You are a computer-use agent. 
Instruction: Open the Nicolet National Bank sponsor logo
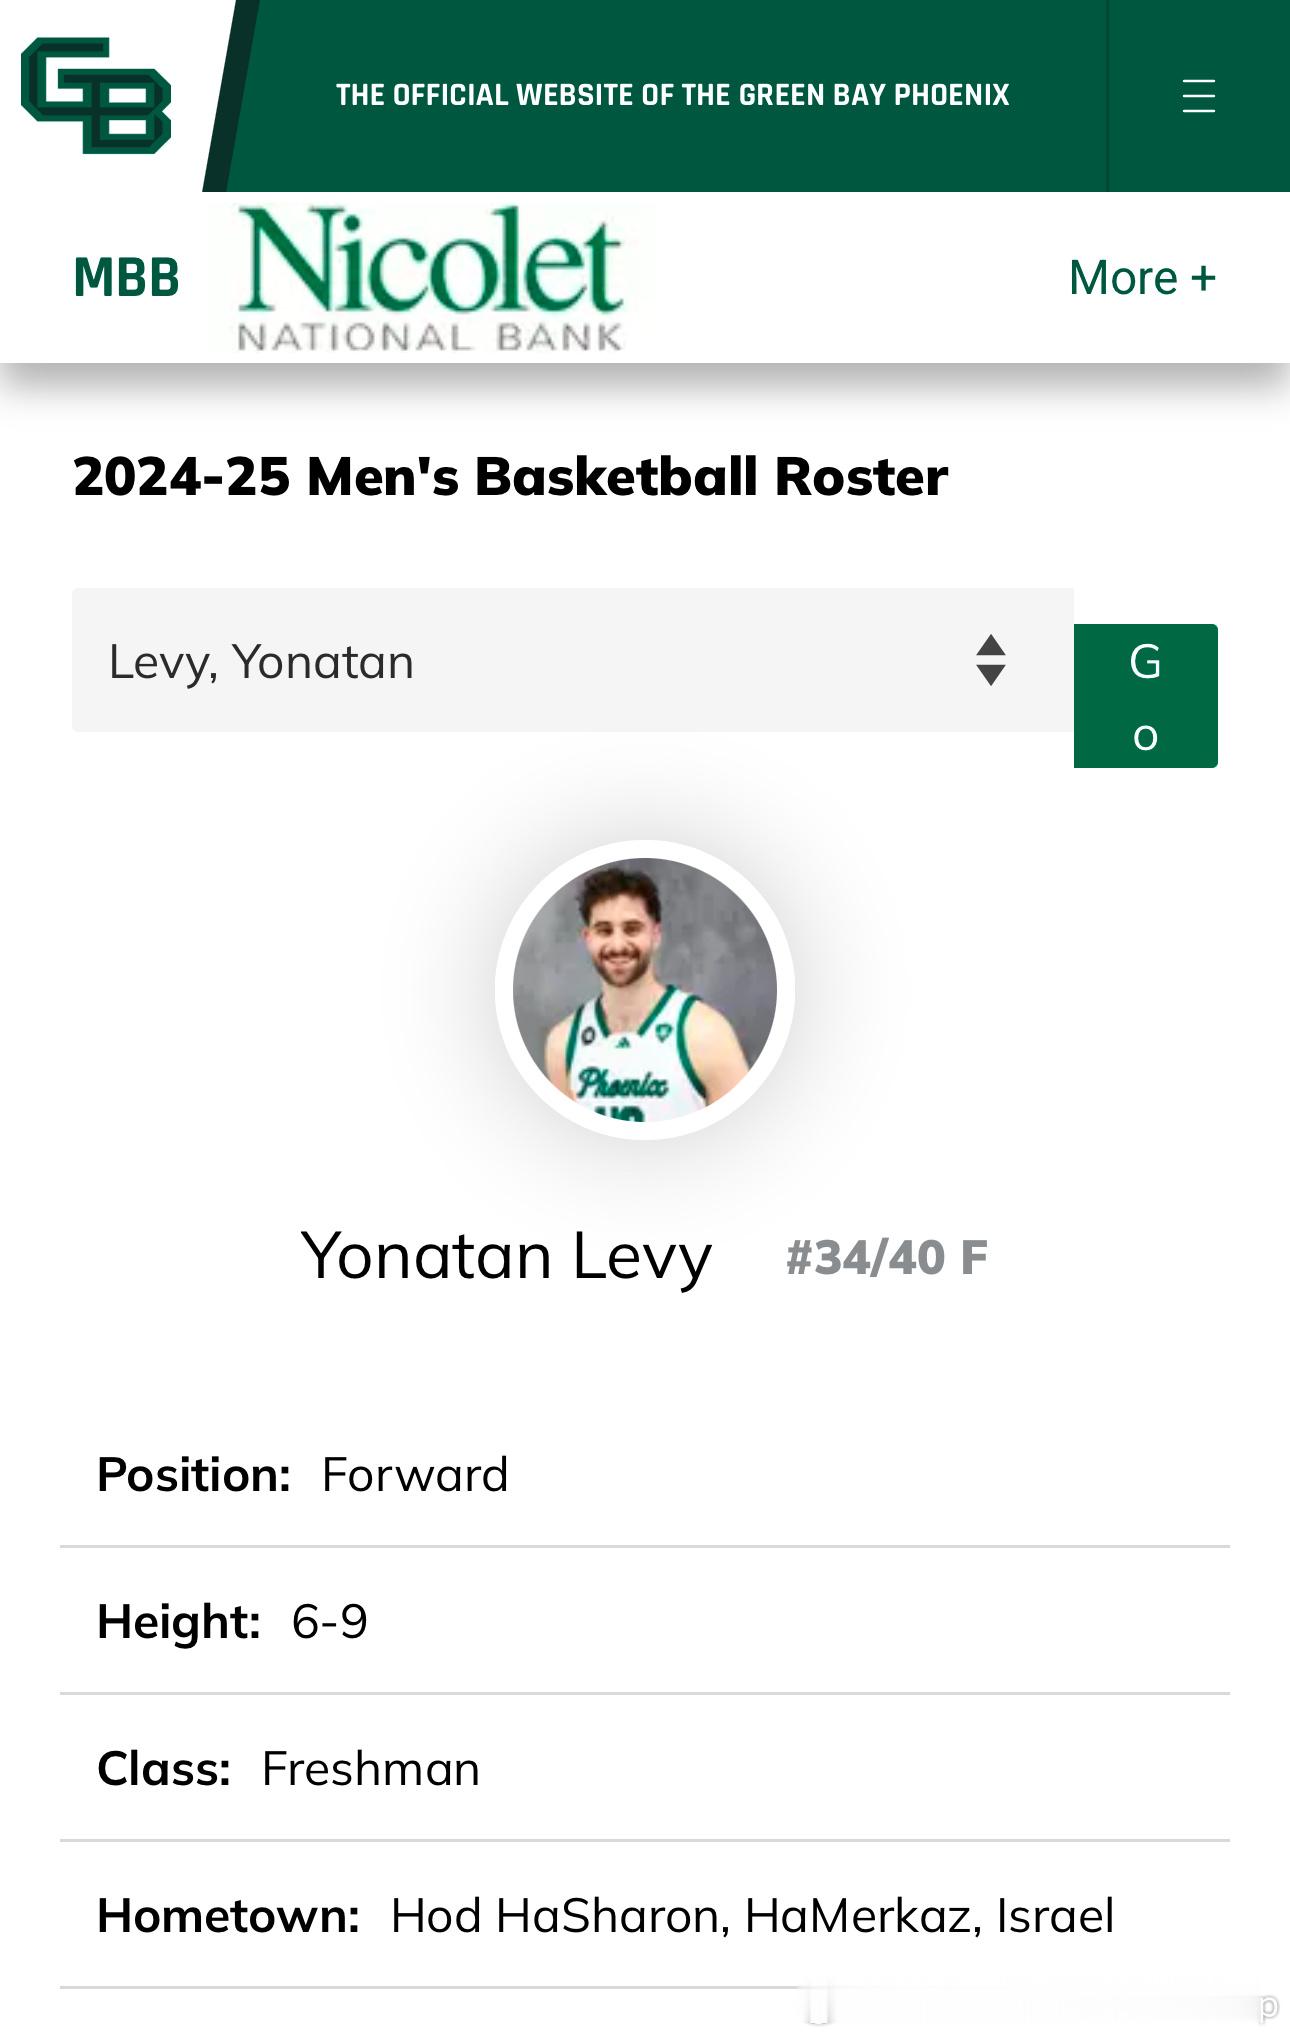click(x=431, y=279)
